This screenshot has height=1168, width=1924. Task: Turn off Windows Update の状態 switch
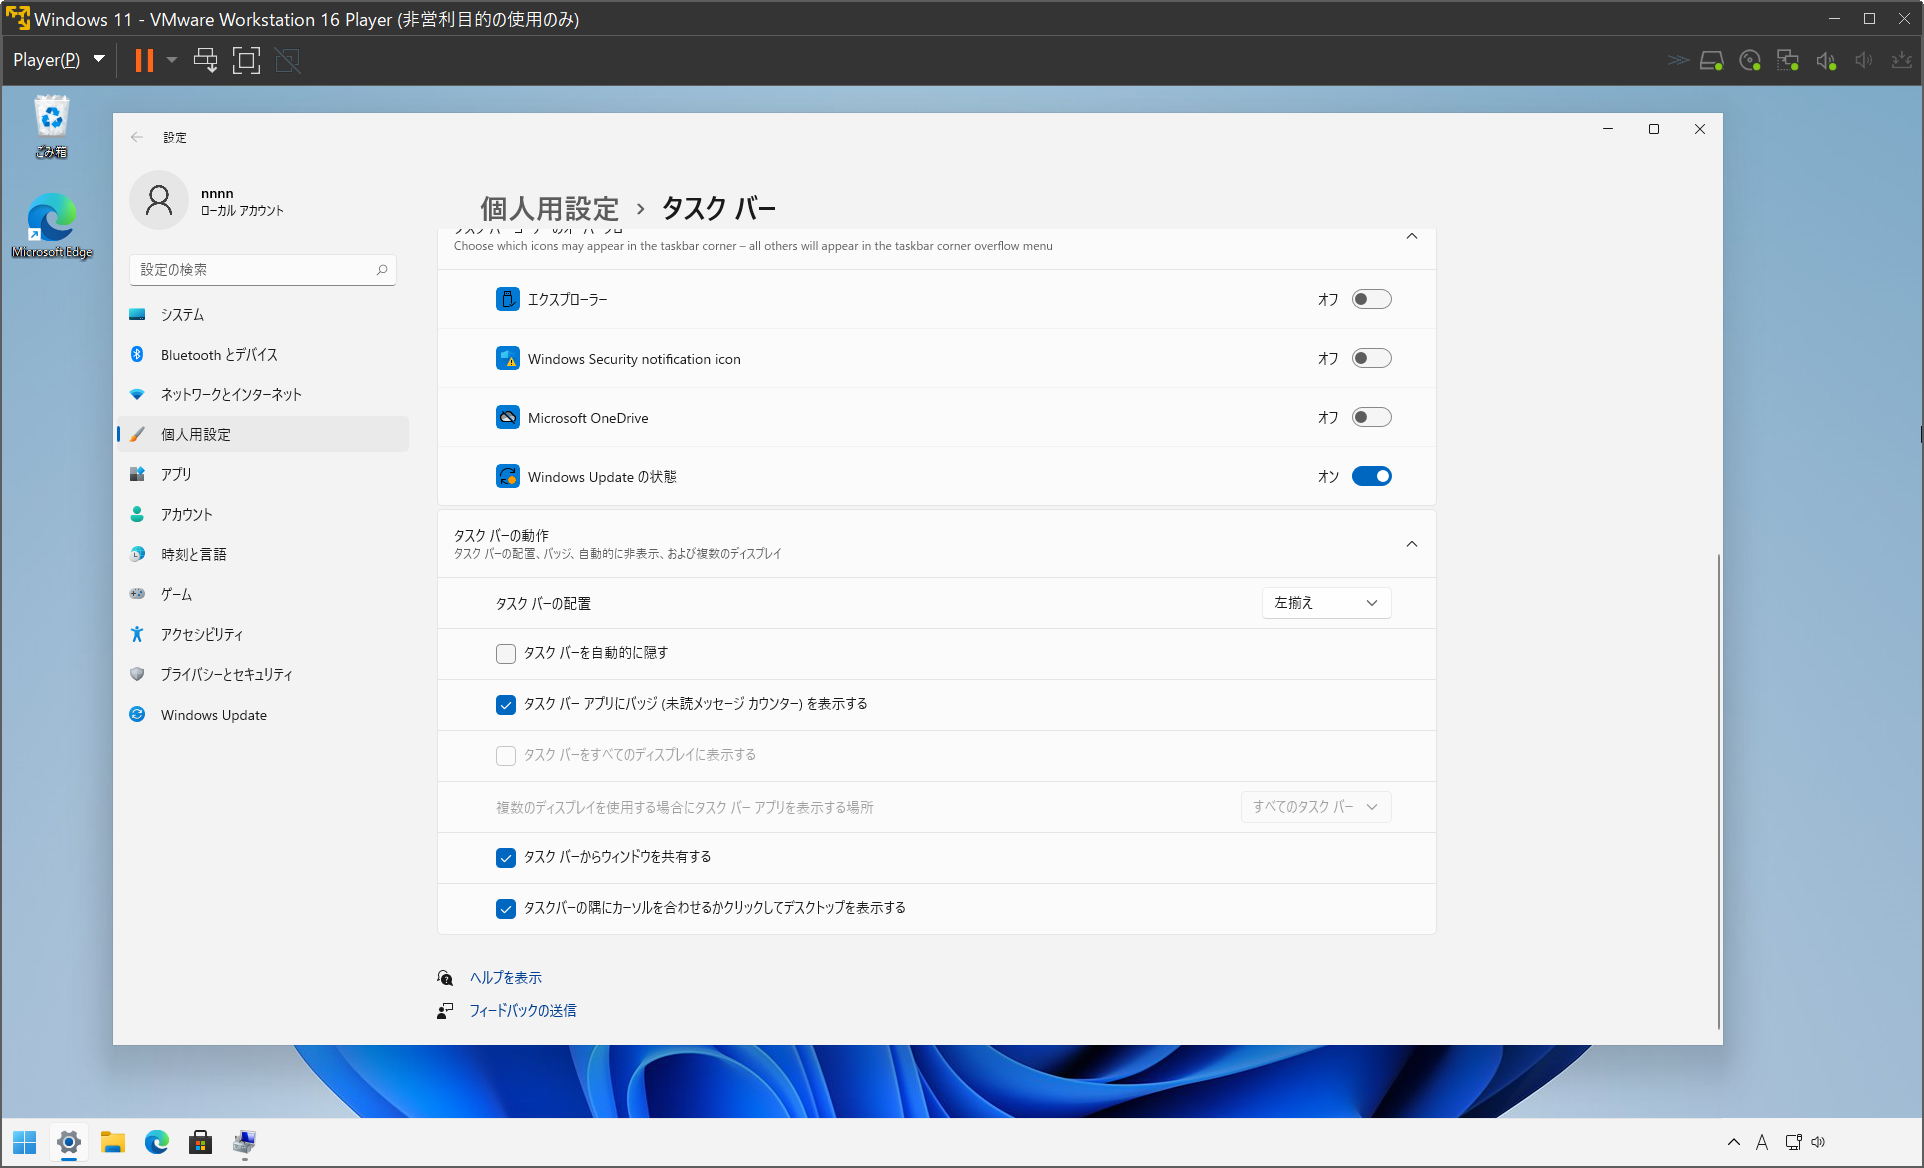(1371, 476)
